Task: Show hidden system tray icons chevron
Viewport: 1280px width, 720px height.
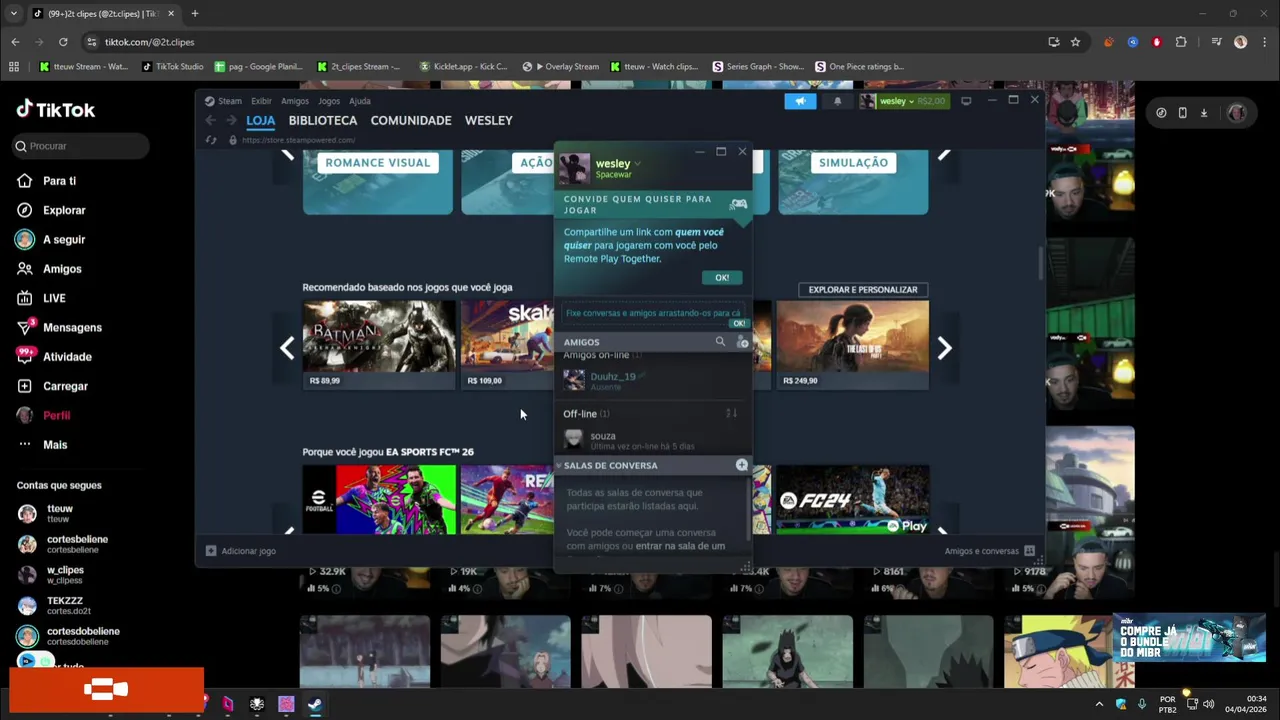Action: click(x=1099, y=704)
